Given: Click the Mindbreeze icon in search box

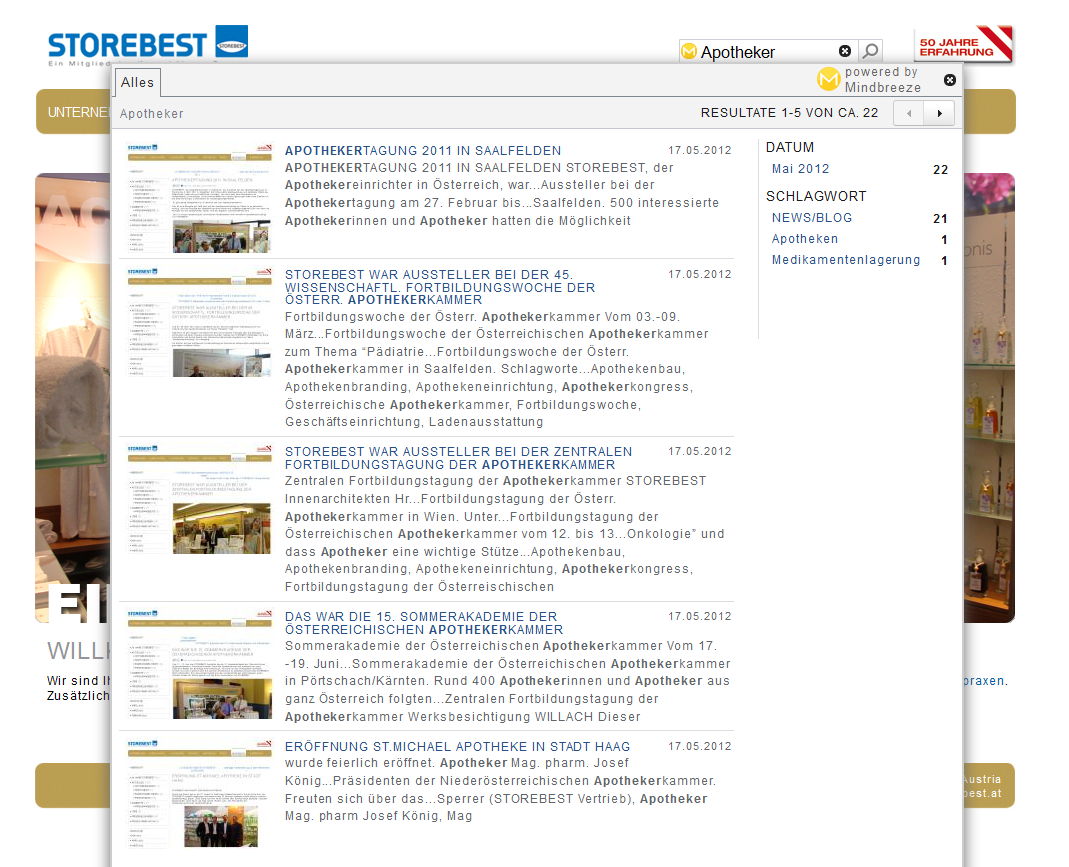Looking at the screenshot, I should pos(689,51).
